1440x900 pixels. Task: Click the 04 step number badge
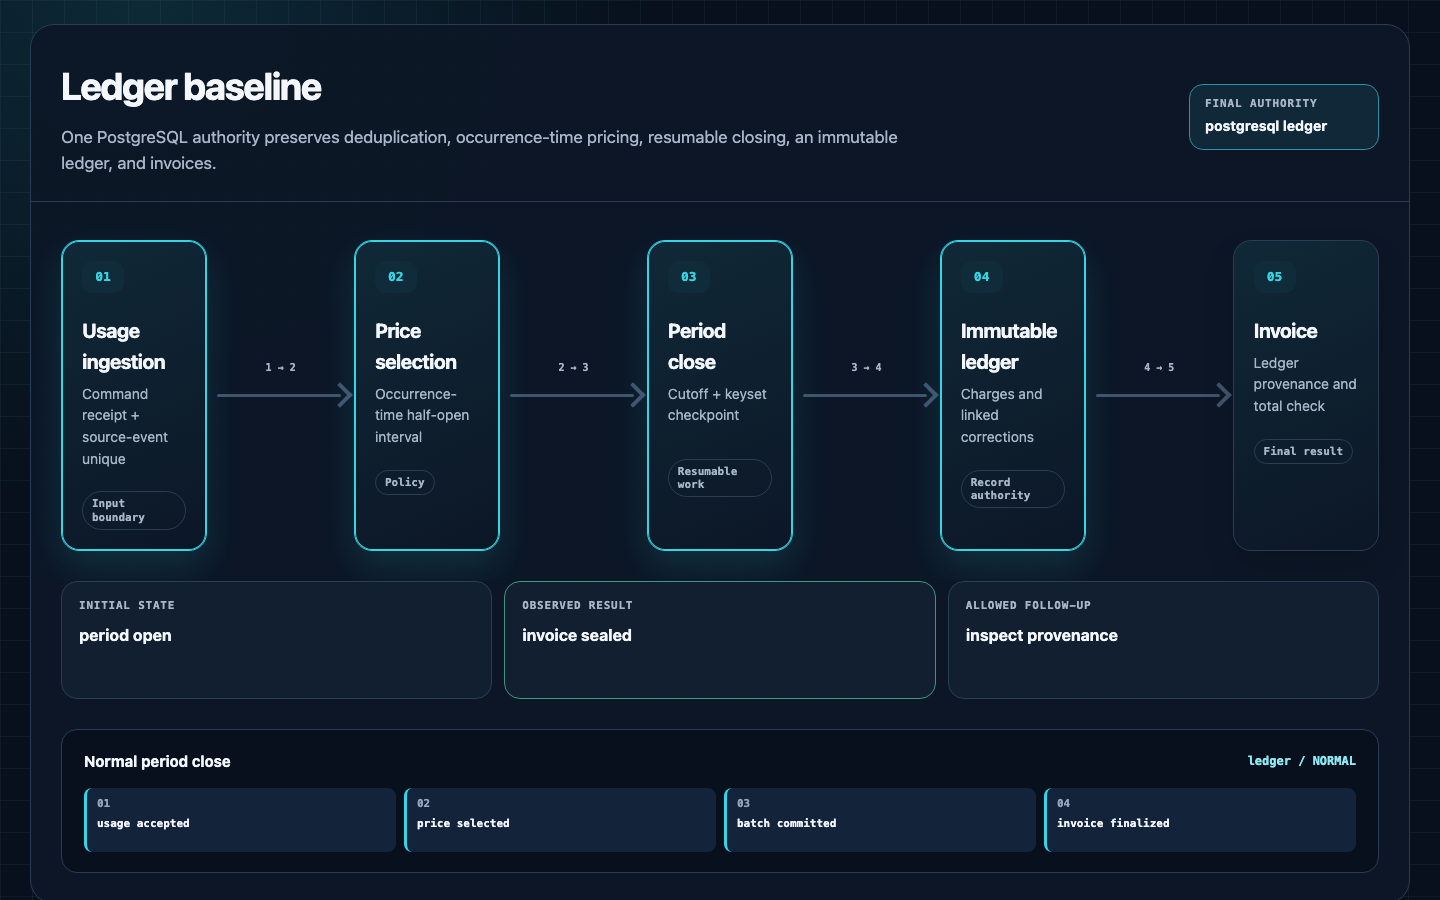(x=982, y=277)
